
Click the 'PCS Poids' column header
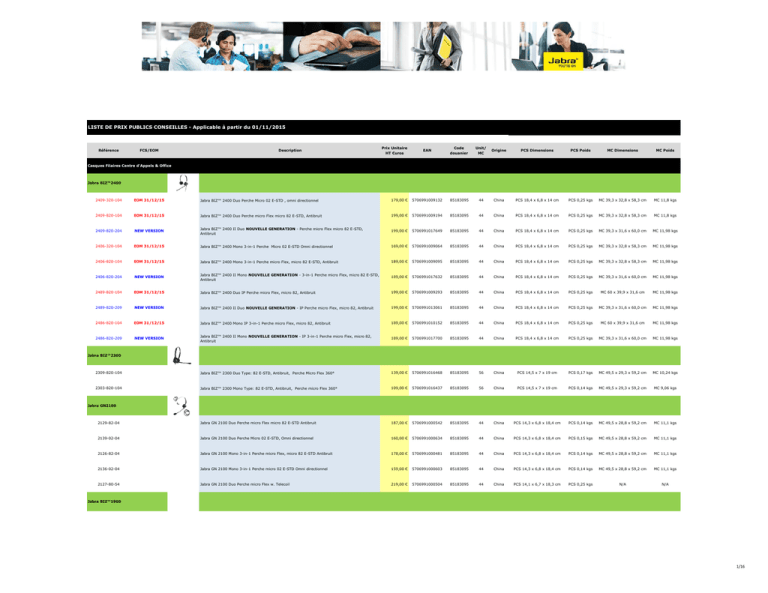point(580,150)
